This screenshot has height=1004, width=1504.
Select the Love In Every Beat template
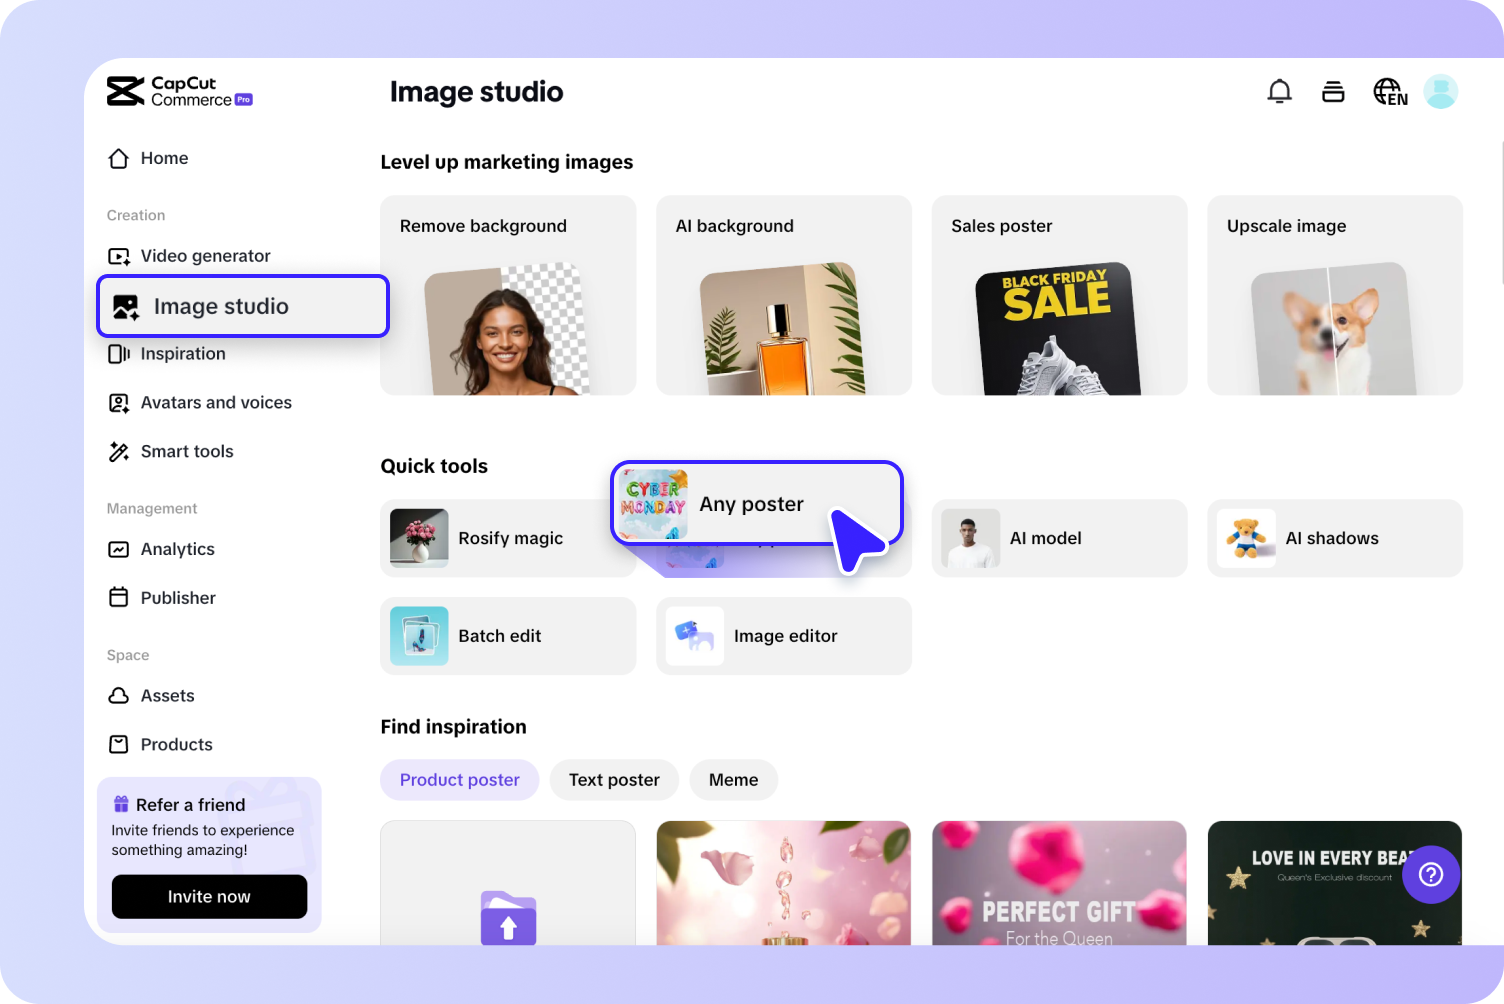click(1335, 883)
